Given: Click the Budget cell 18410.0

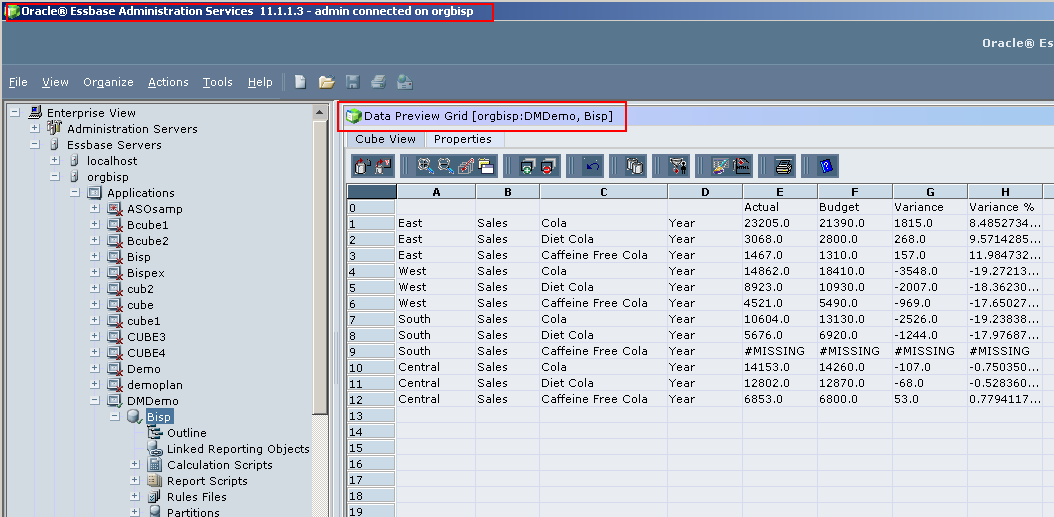Looking at the screenshot, I should pyautogui.click(x=855, y=271).
